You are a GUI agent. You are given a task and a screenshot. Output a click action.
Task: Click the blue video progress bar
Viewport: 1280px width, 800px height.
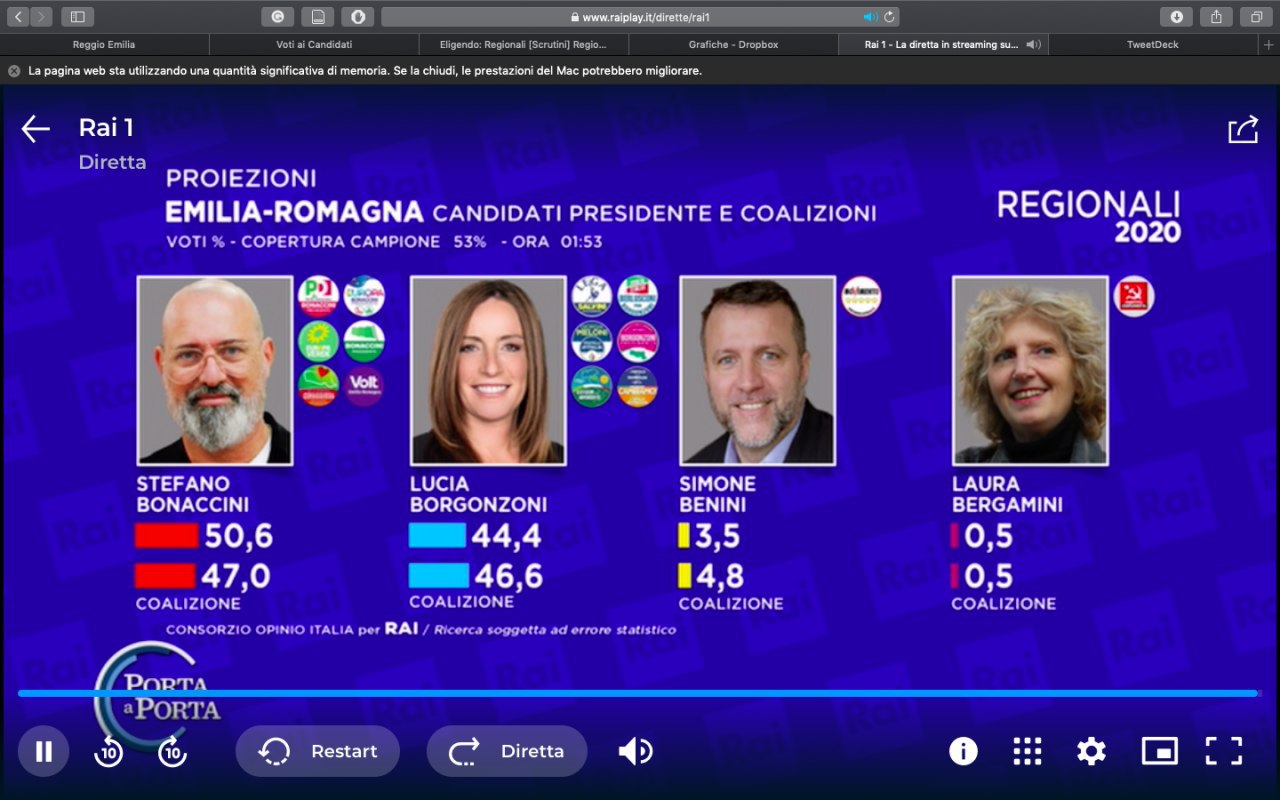point(638,693)
